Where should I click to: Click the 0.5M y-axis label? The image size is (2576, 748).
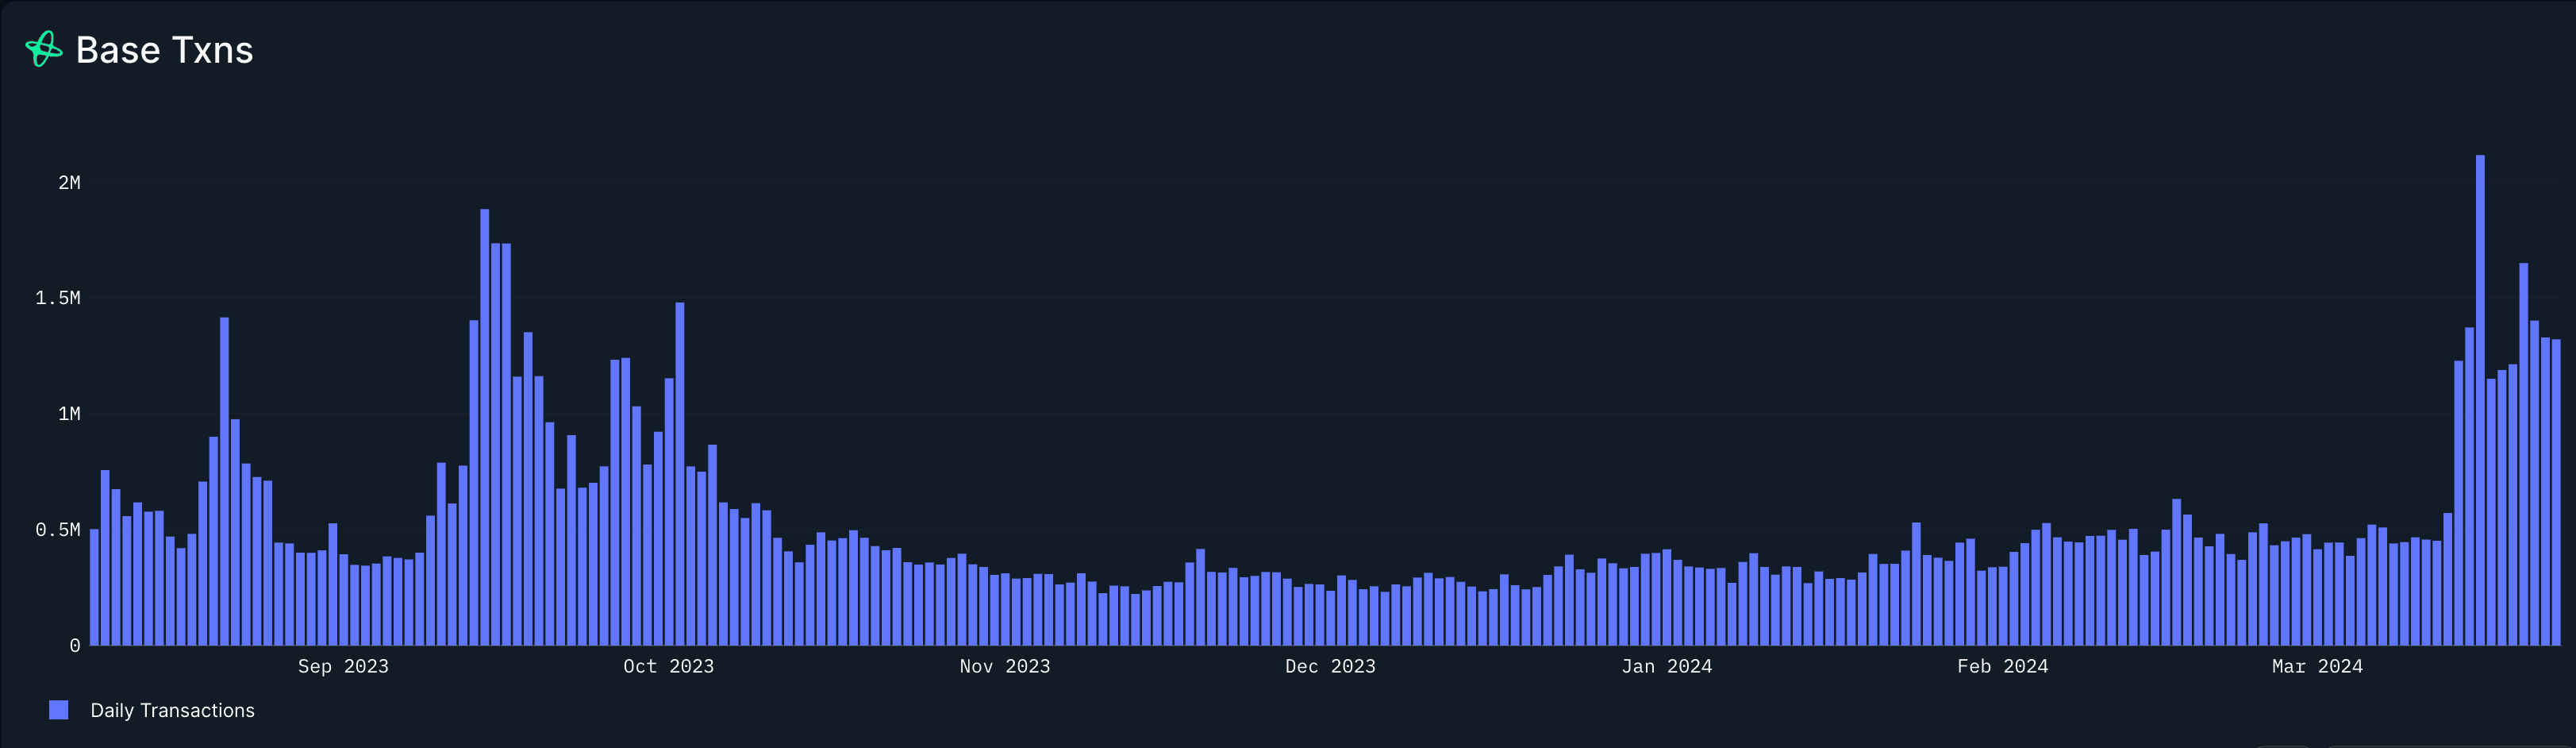point(58,530)
